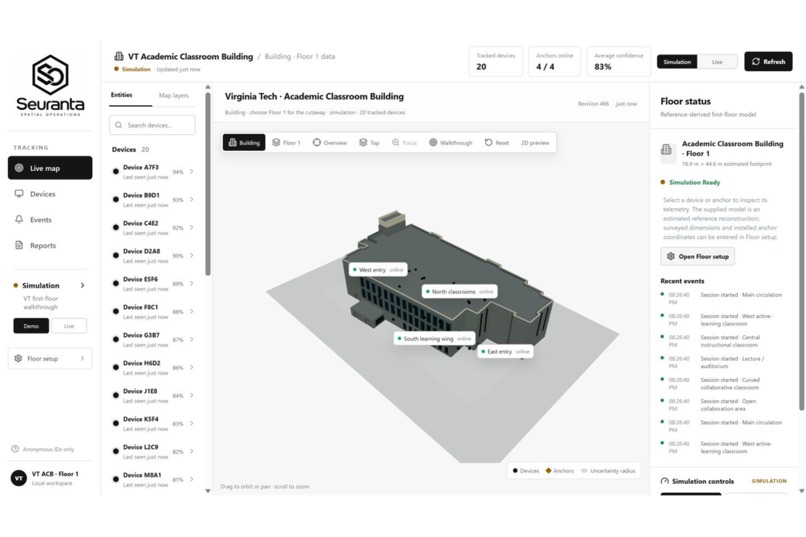Click the search magnifier icon
This screenshot has height=537, width=806.
119,125
